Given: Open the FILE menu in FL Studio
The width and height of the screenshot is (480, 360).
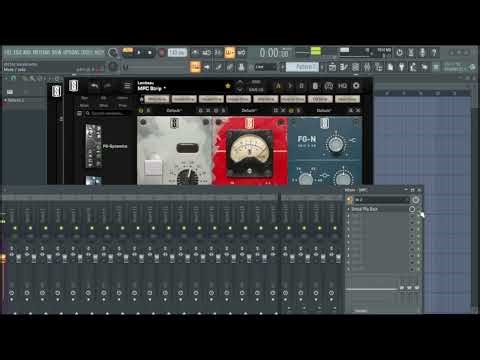Looking at the screenshot, I should click(7, 52).
